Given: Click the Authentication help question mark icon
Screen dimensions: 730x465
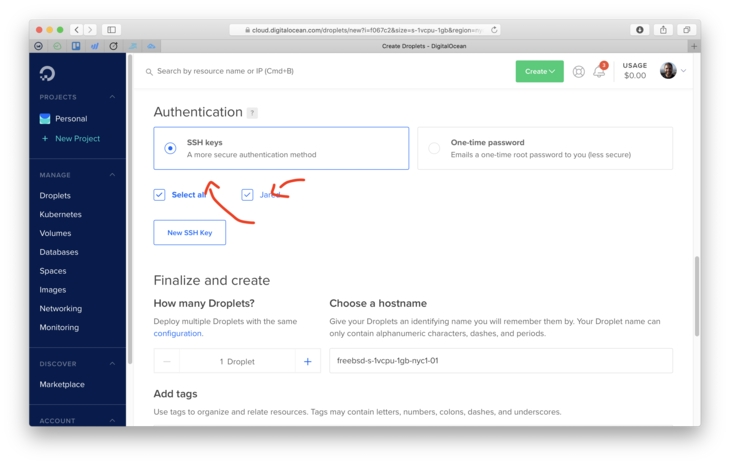Looking at the screenshot, I should [252, 113].
